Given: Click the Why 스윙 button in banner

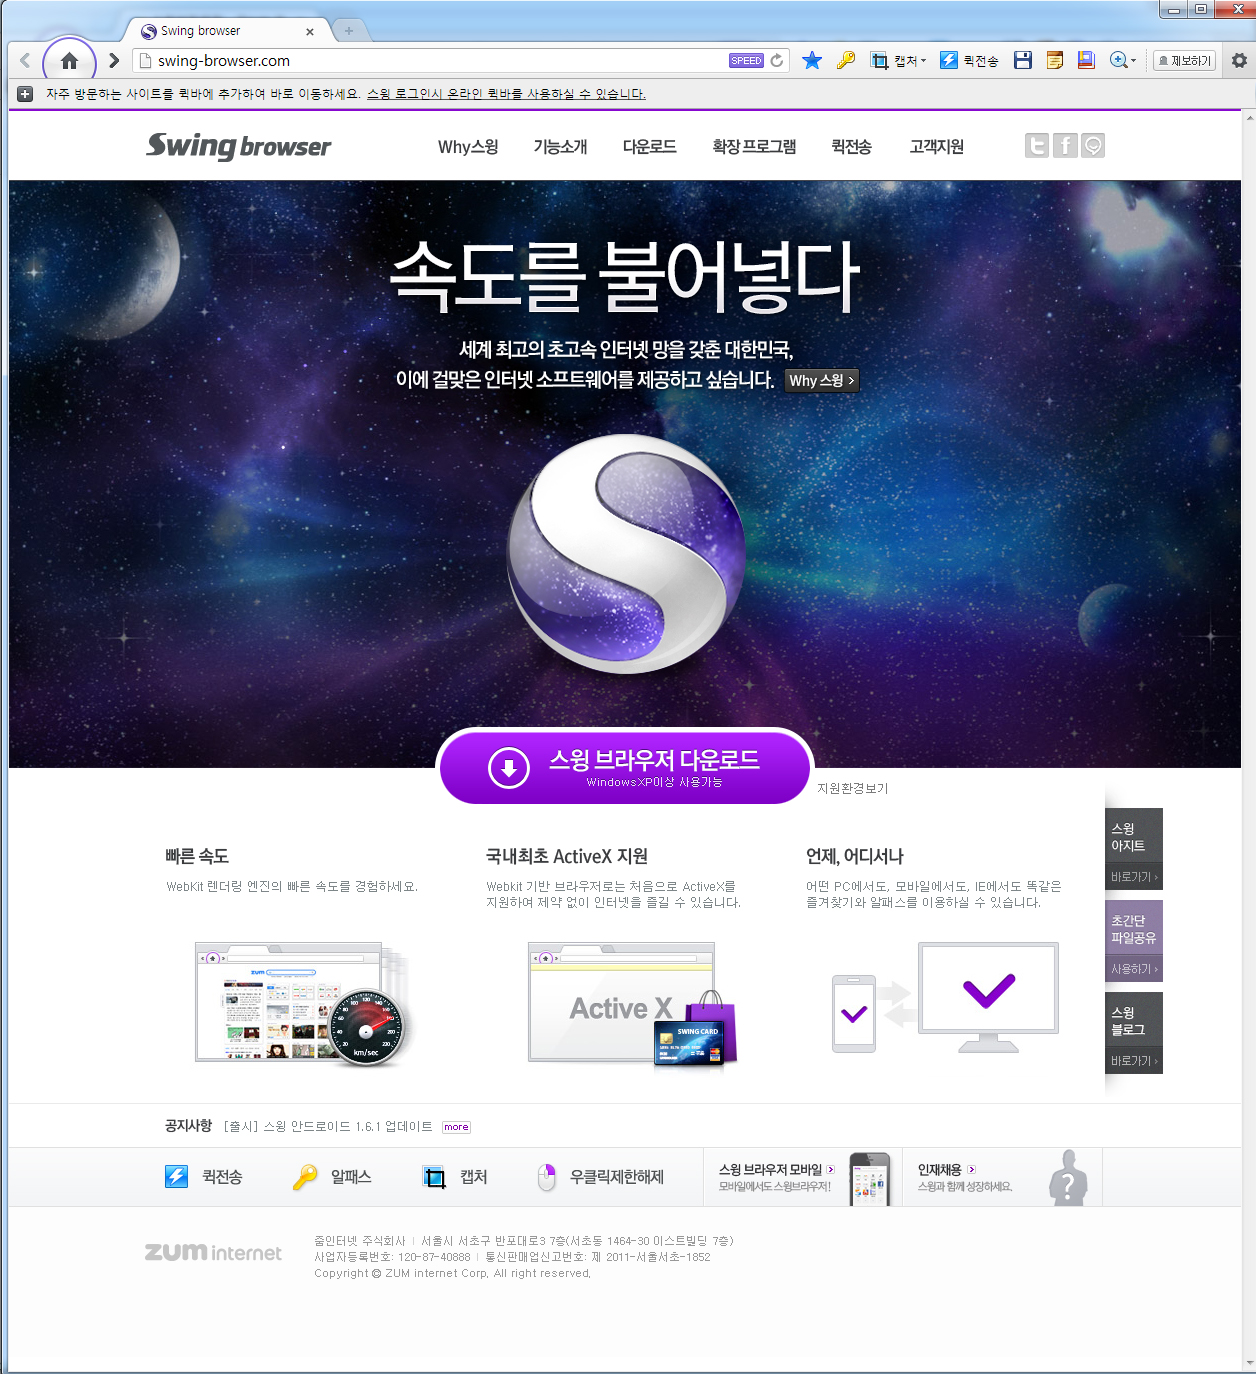Looking at the screenshot, I should [x=822, y=381].
